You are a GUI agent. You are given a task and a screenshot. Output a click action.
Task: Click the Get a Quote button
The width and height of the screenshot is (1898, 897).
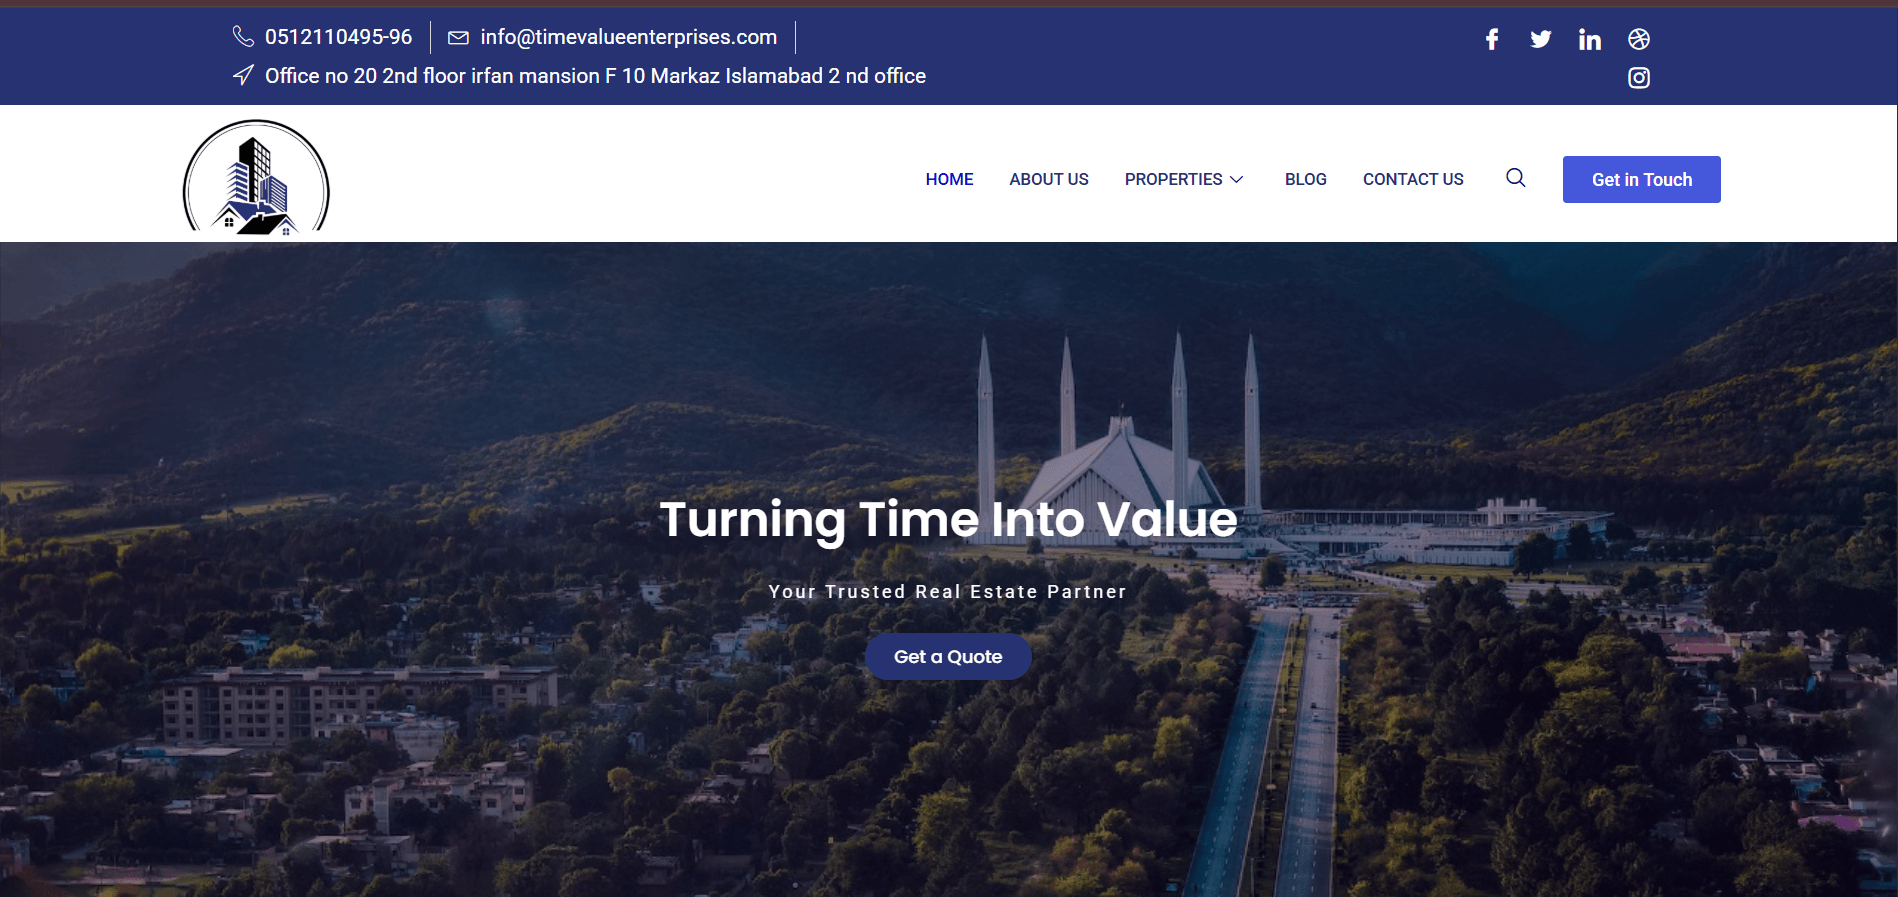point(948,657)
